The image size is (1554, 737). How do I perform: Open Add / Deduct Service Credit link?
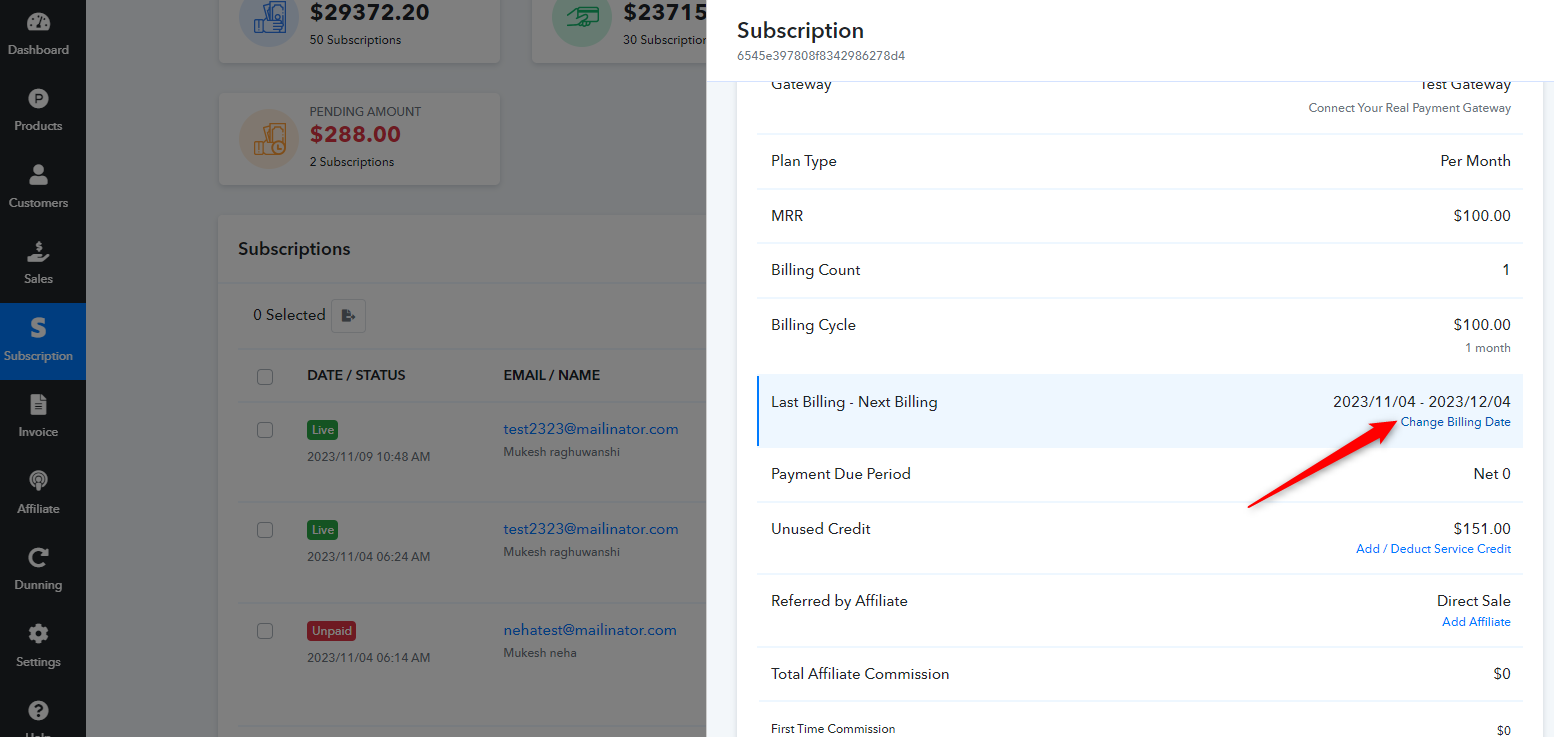[1433, 549]
